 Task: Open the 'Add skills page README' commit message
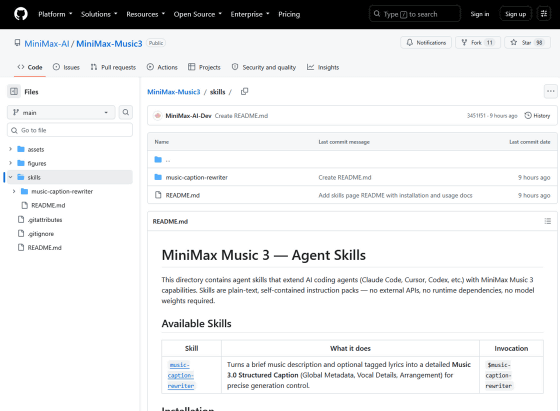click(x=395, y=195)
